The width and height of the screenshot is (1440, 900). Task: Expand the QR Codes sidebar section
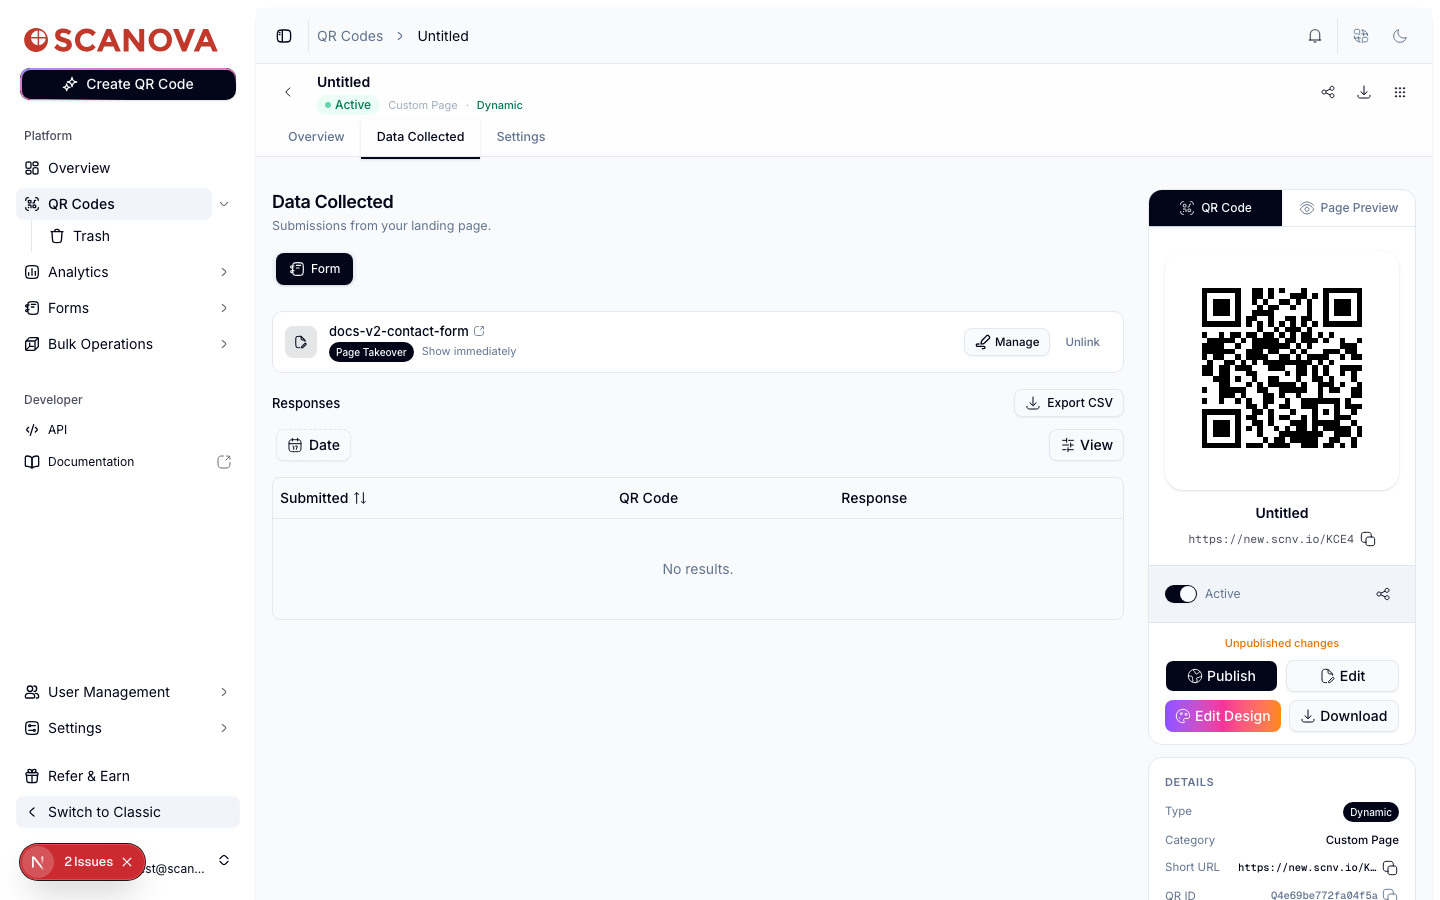224,204
